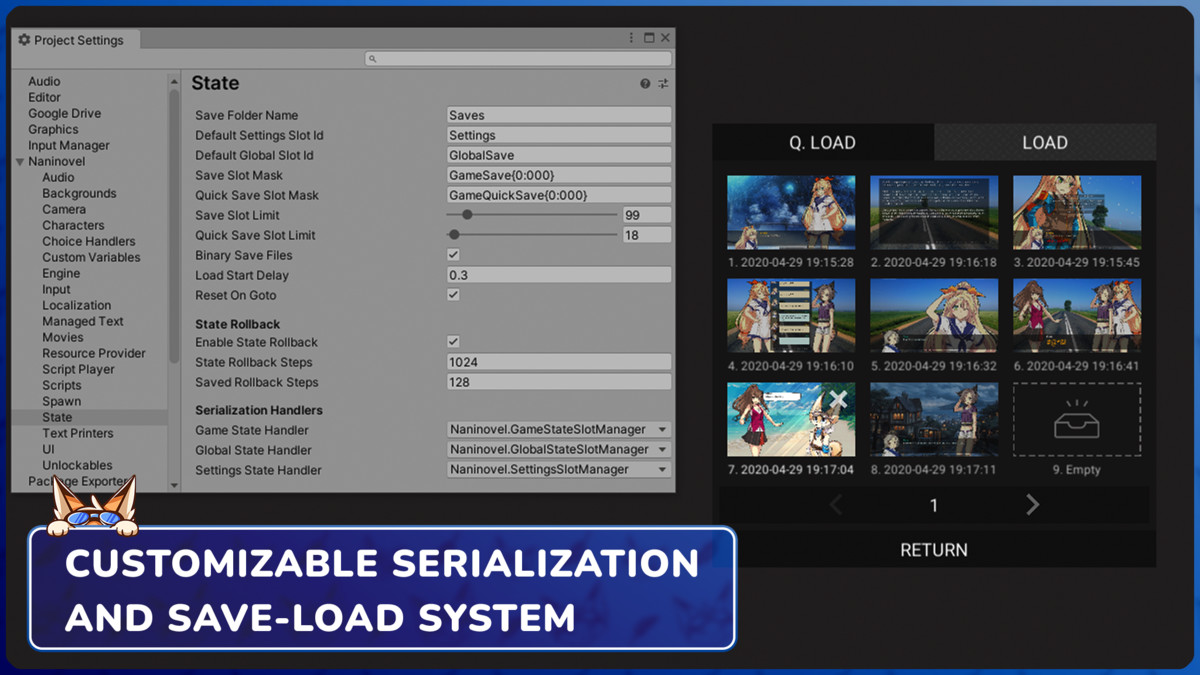Image resolution: width=1200 pixels, height=675 pixels.
Task: Load save slot 2 thumbnail
Action: tap(934, 212)
